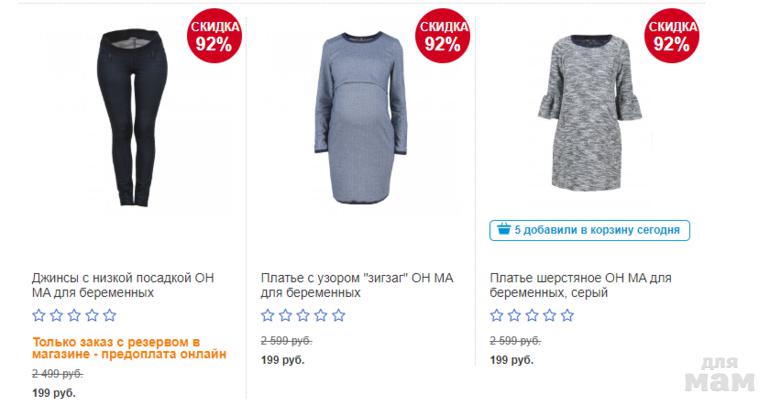Click the basket icon in the cart notice
770x406 pixels.
click(x=503, y=230)
